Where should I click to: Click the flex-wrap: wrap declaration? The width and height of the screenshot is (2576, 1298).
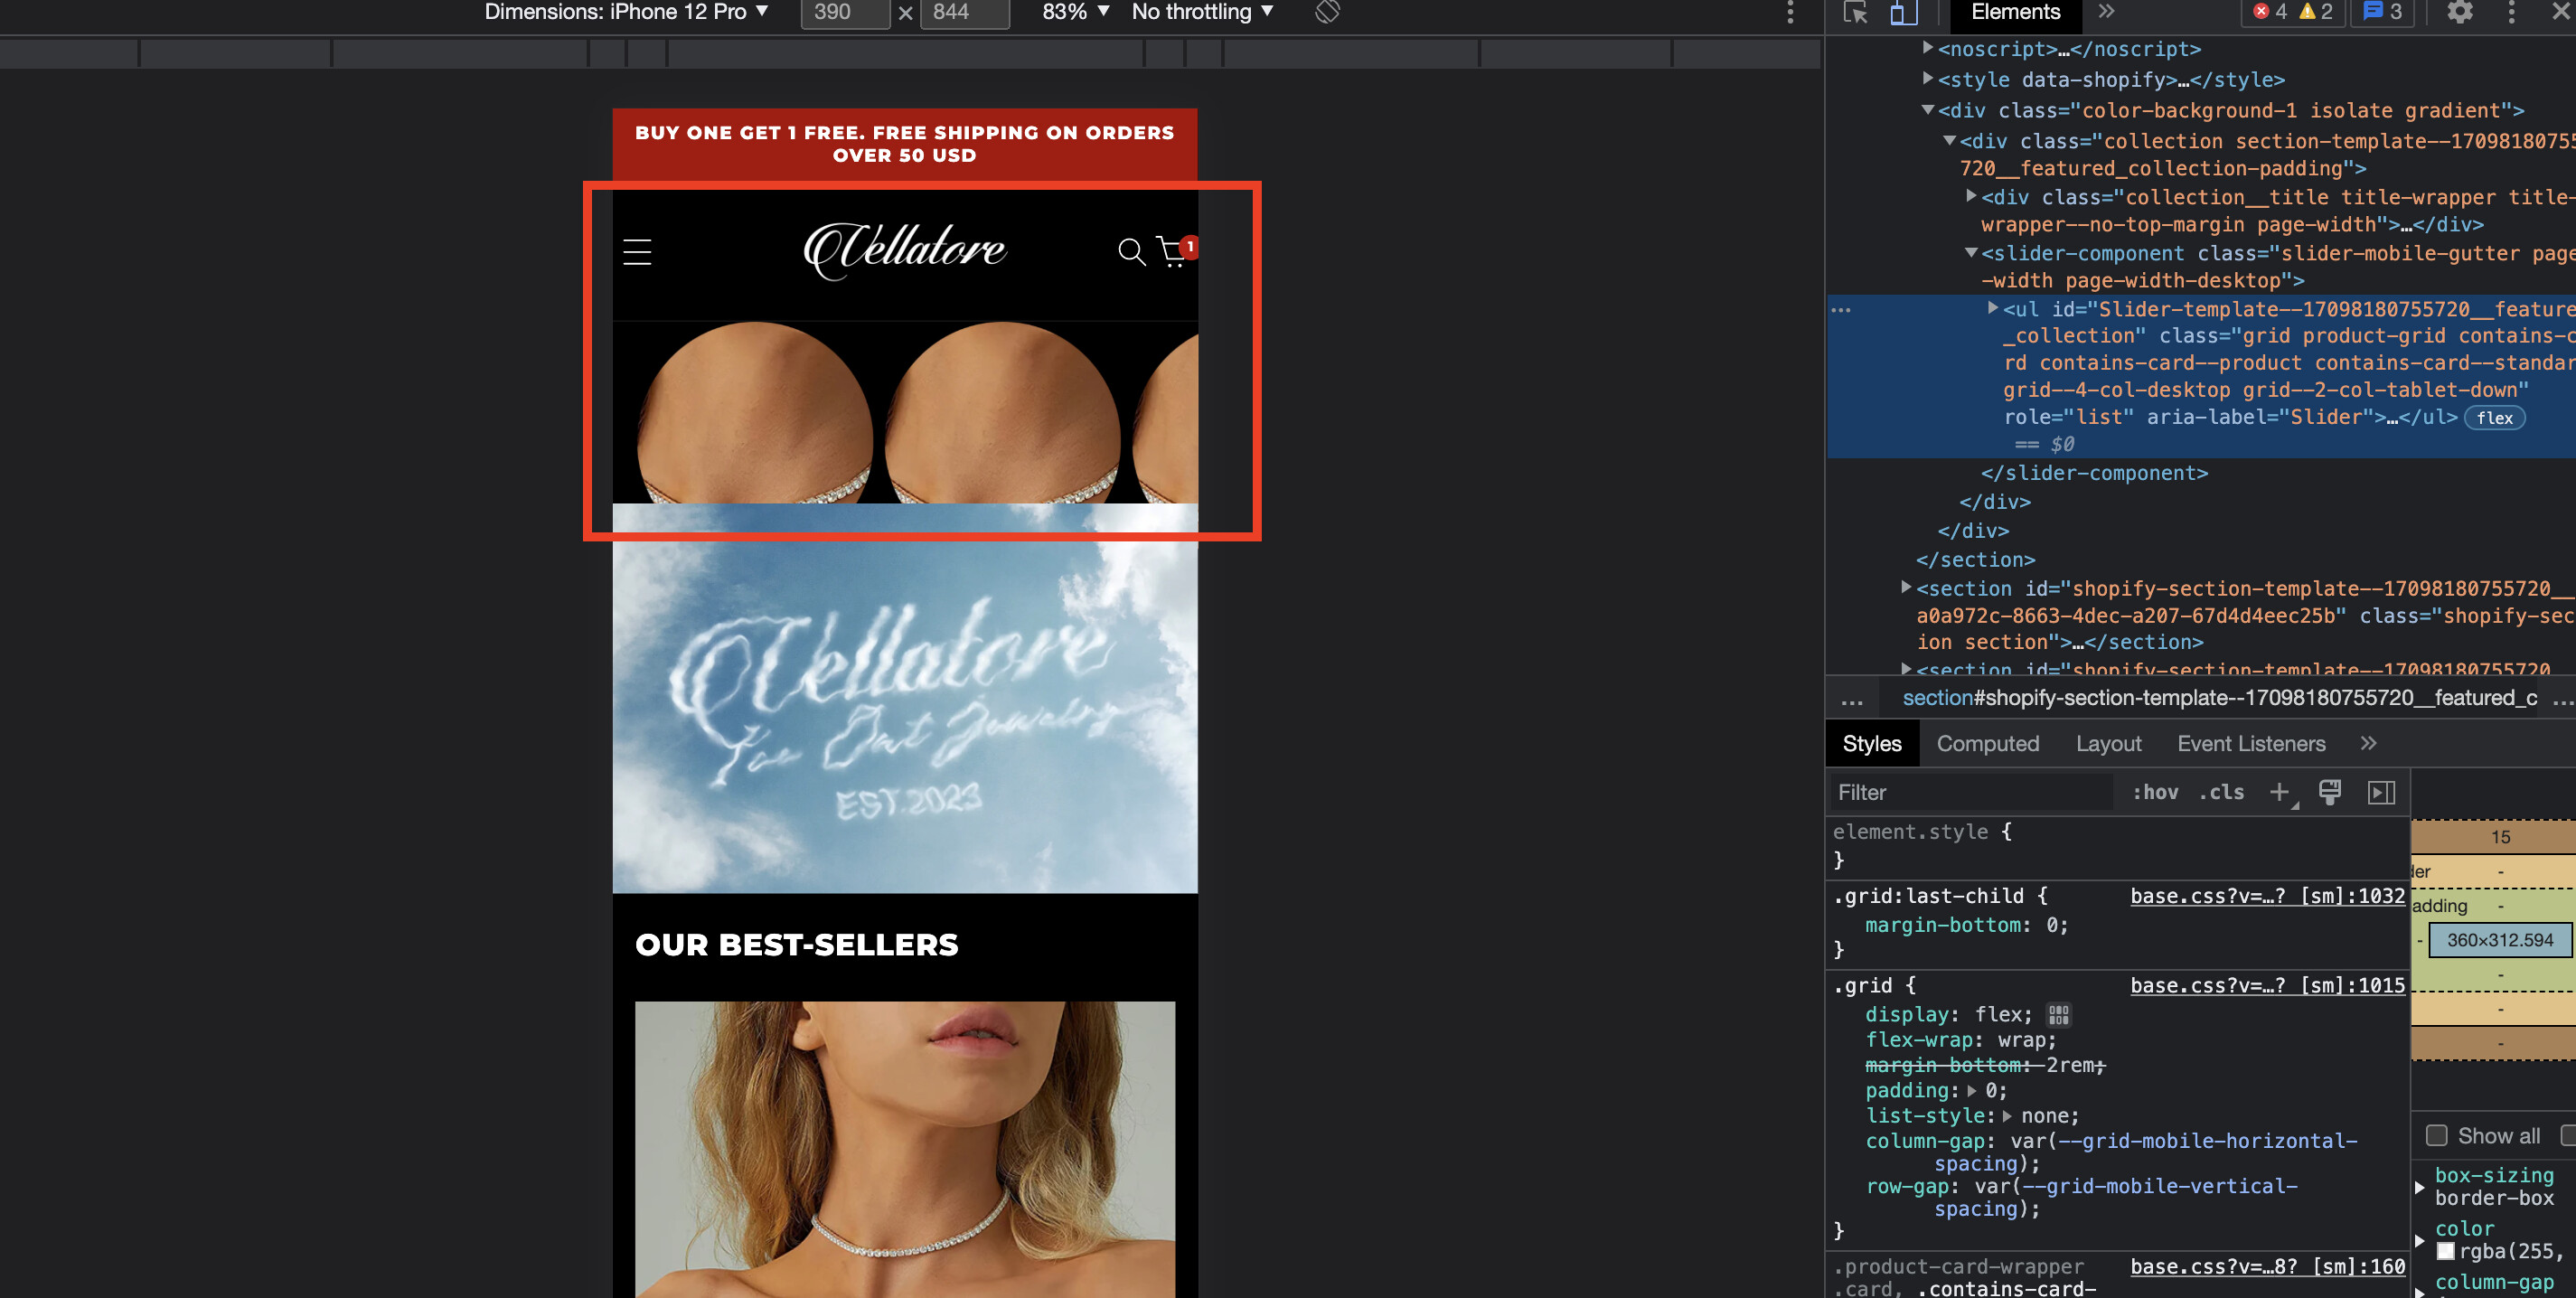tap(1961, 1040)
